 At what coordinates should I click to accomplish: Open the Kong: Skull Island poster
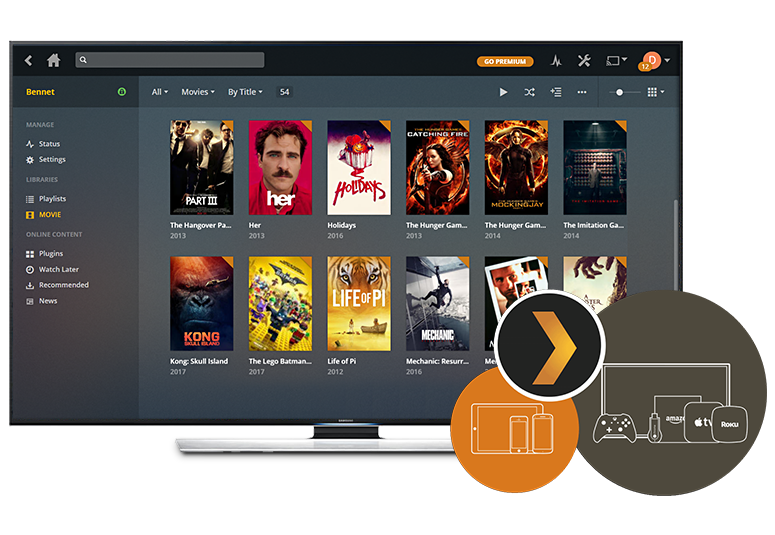pos(202,304)
